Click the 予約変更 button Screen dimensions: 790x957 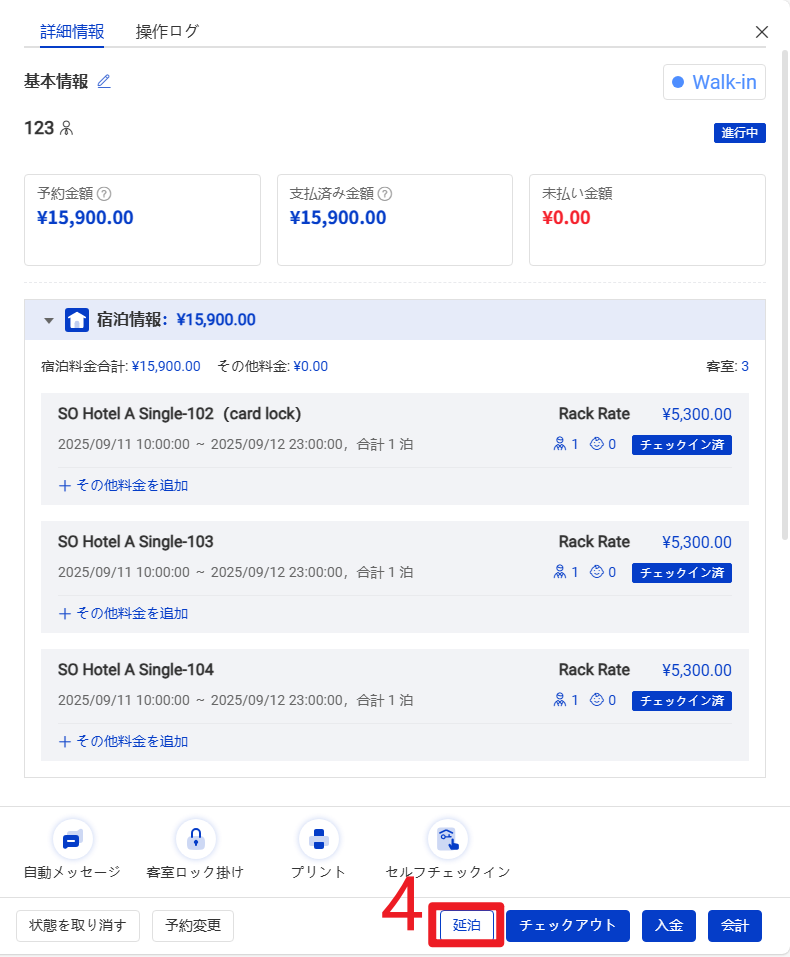pyautogui.click(x=193, y=925)
